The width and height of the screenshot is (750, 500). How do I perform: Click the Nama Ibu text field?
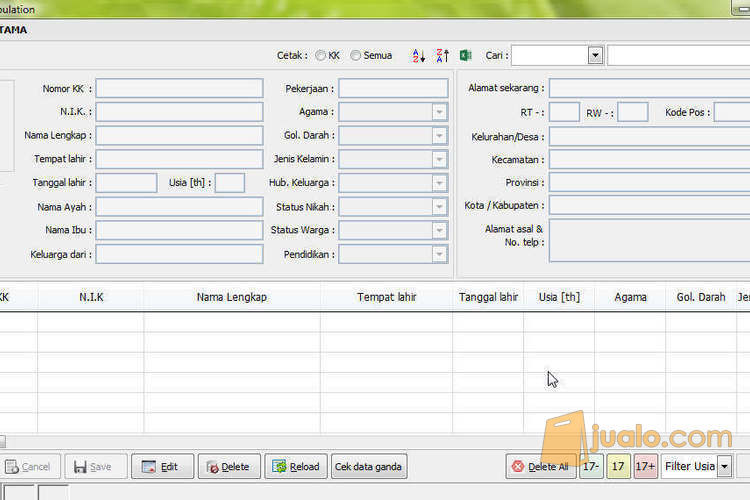pos(179,230)
